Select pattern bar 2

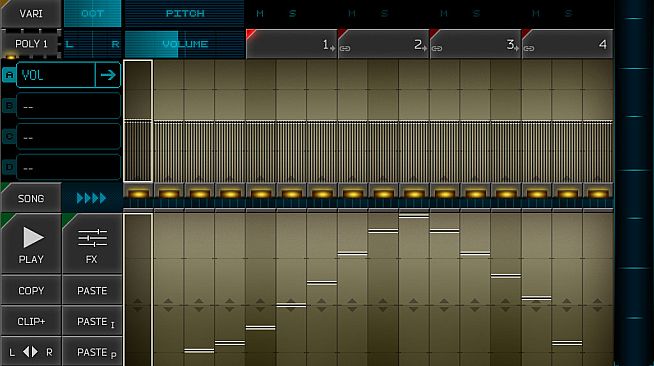click(x=384, y=44)
